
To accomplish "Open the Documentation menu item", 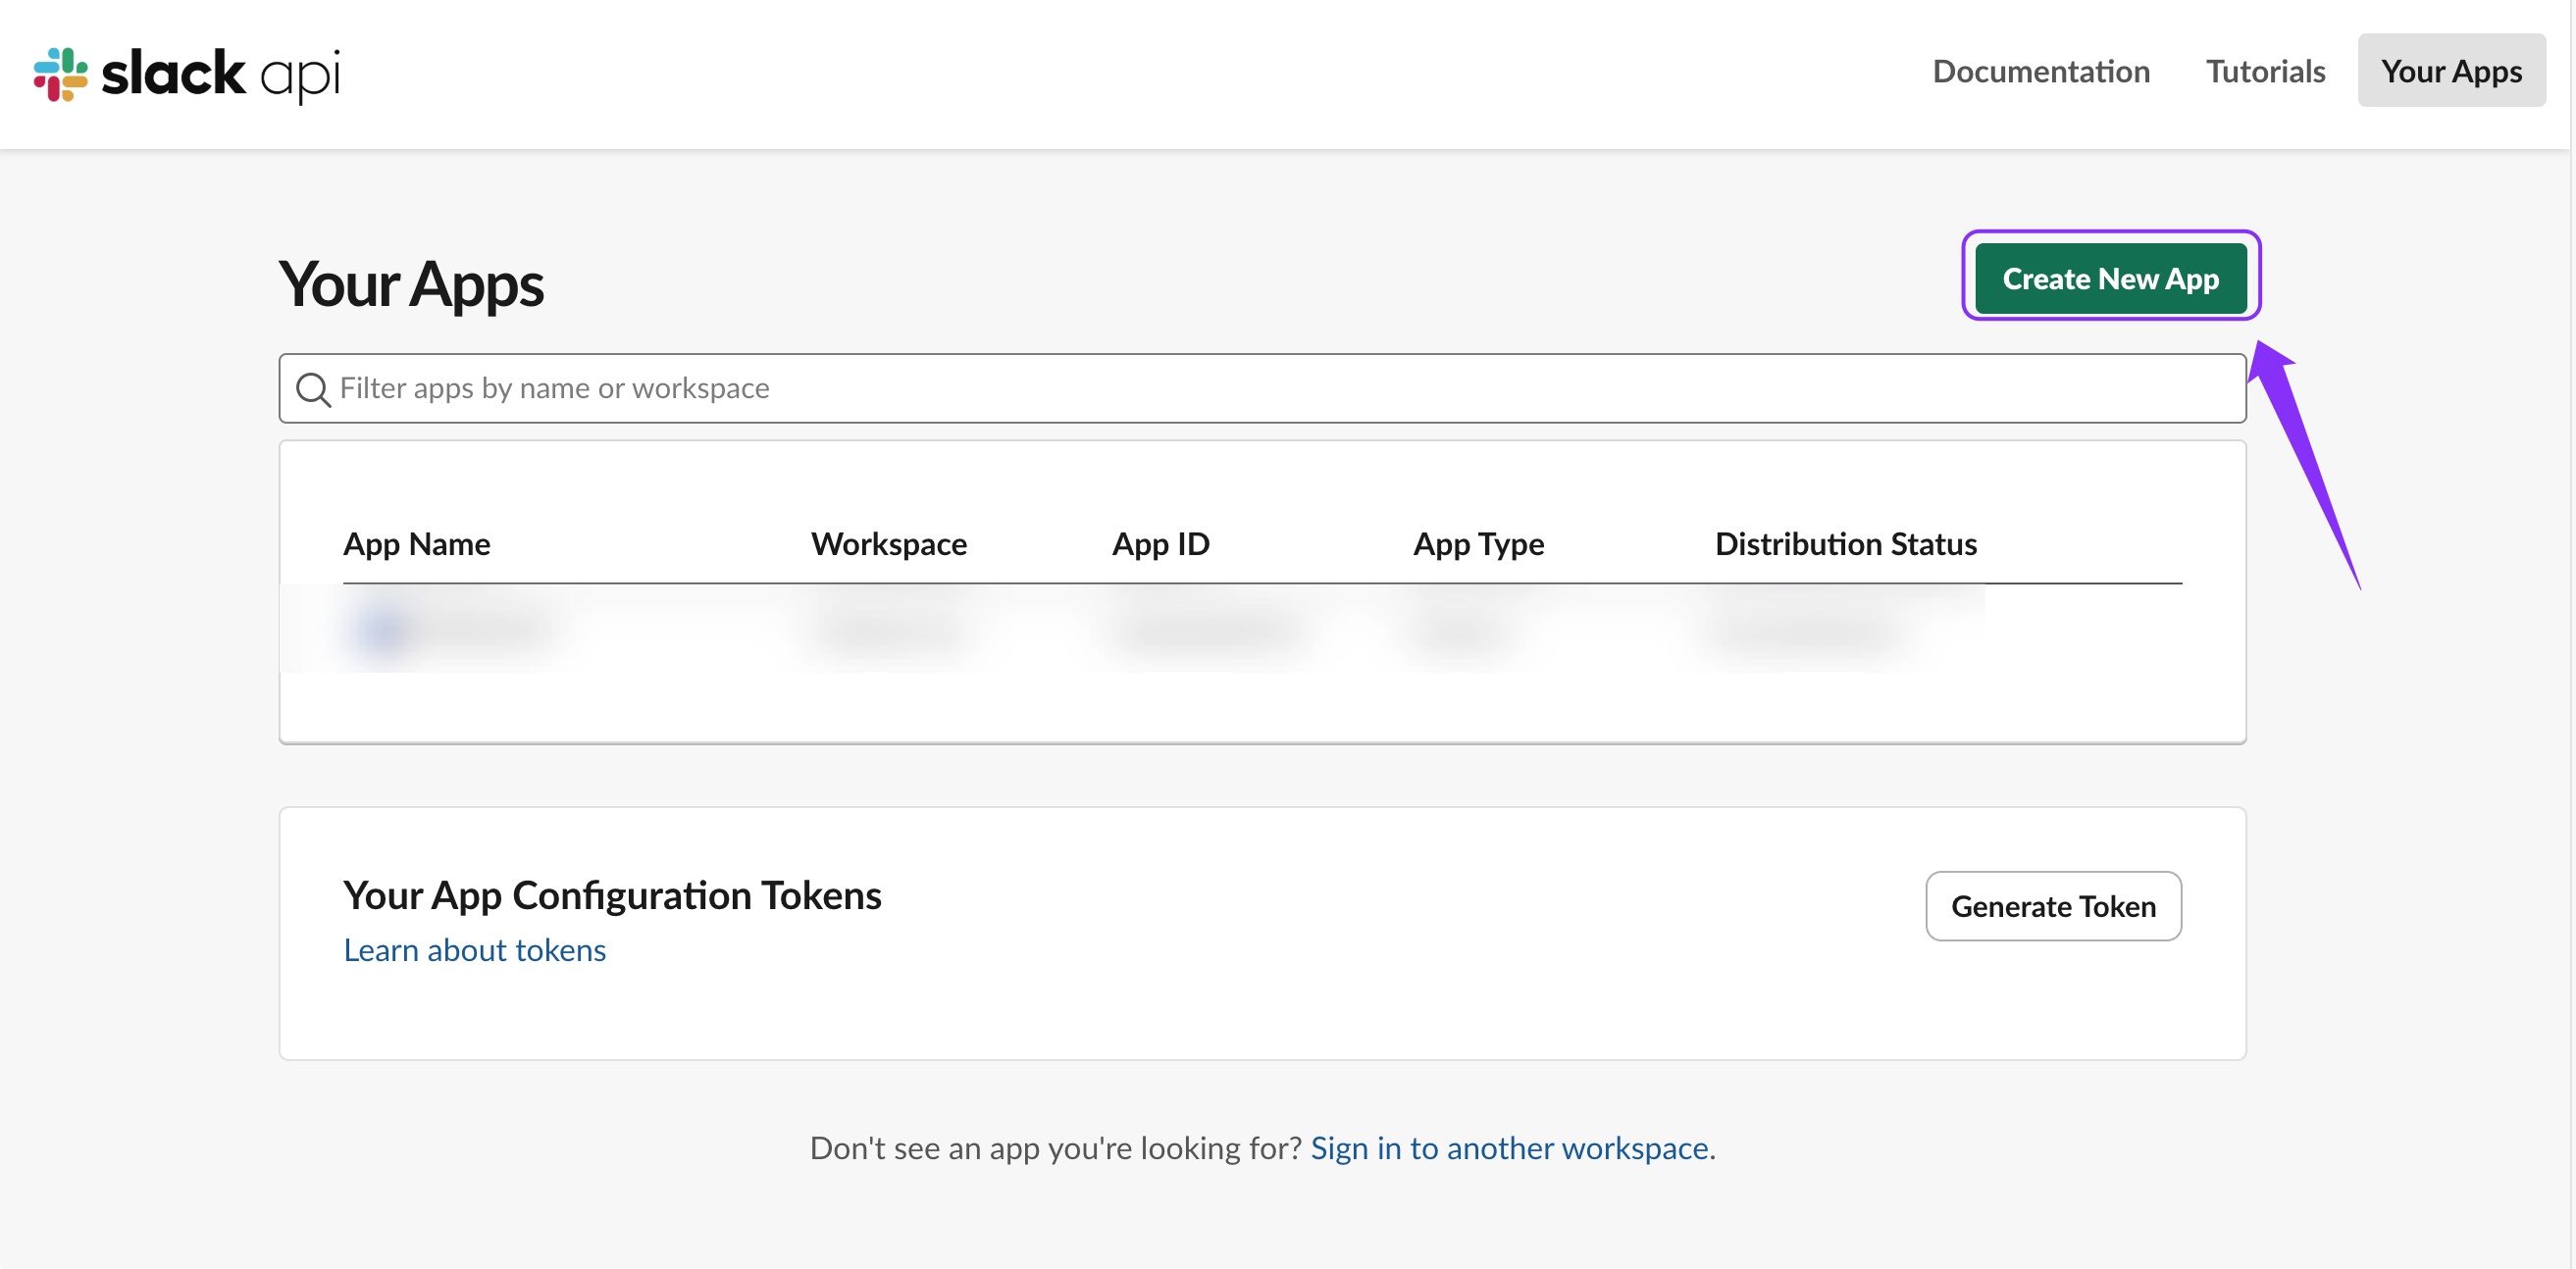I will [2040, 71].
